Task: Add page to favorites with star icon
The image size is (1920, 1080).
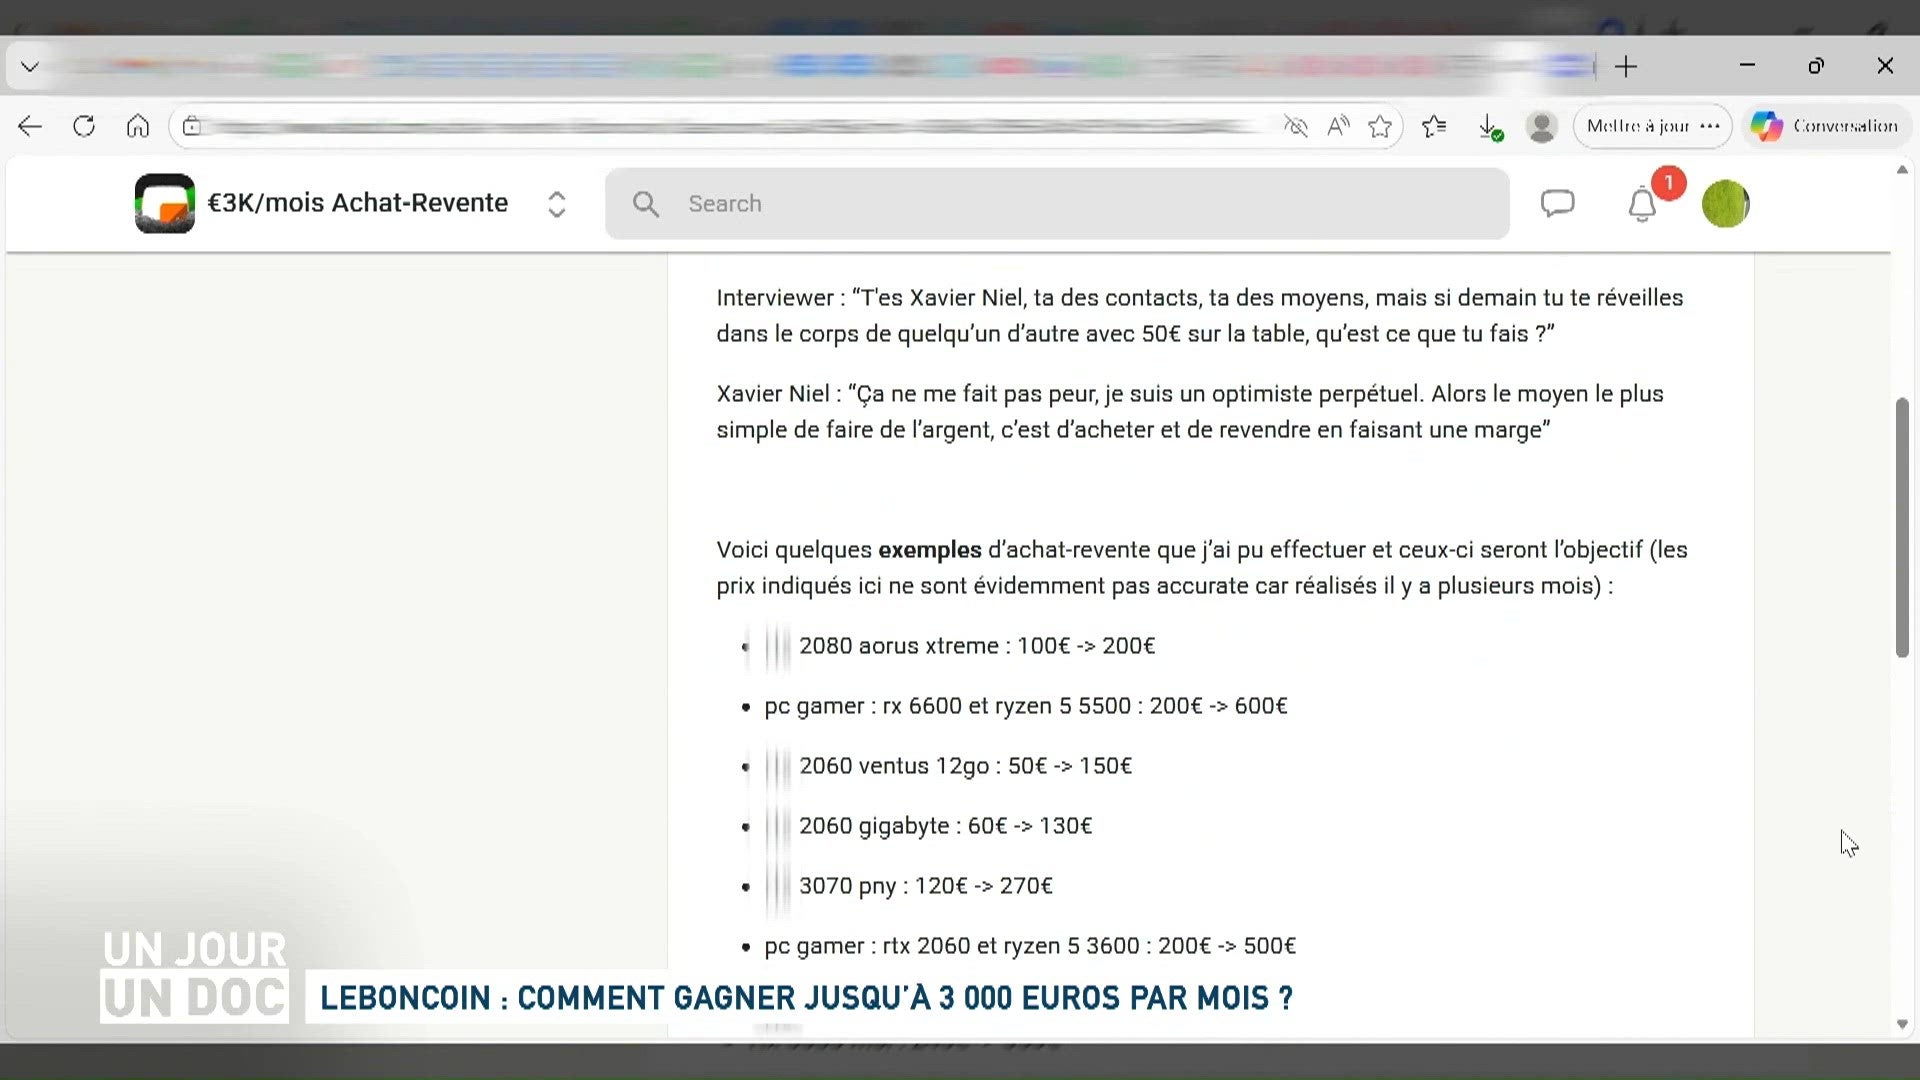Action: point(1380,126)
